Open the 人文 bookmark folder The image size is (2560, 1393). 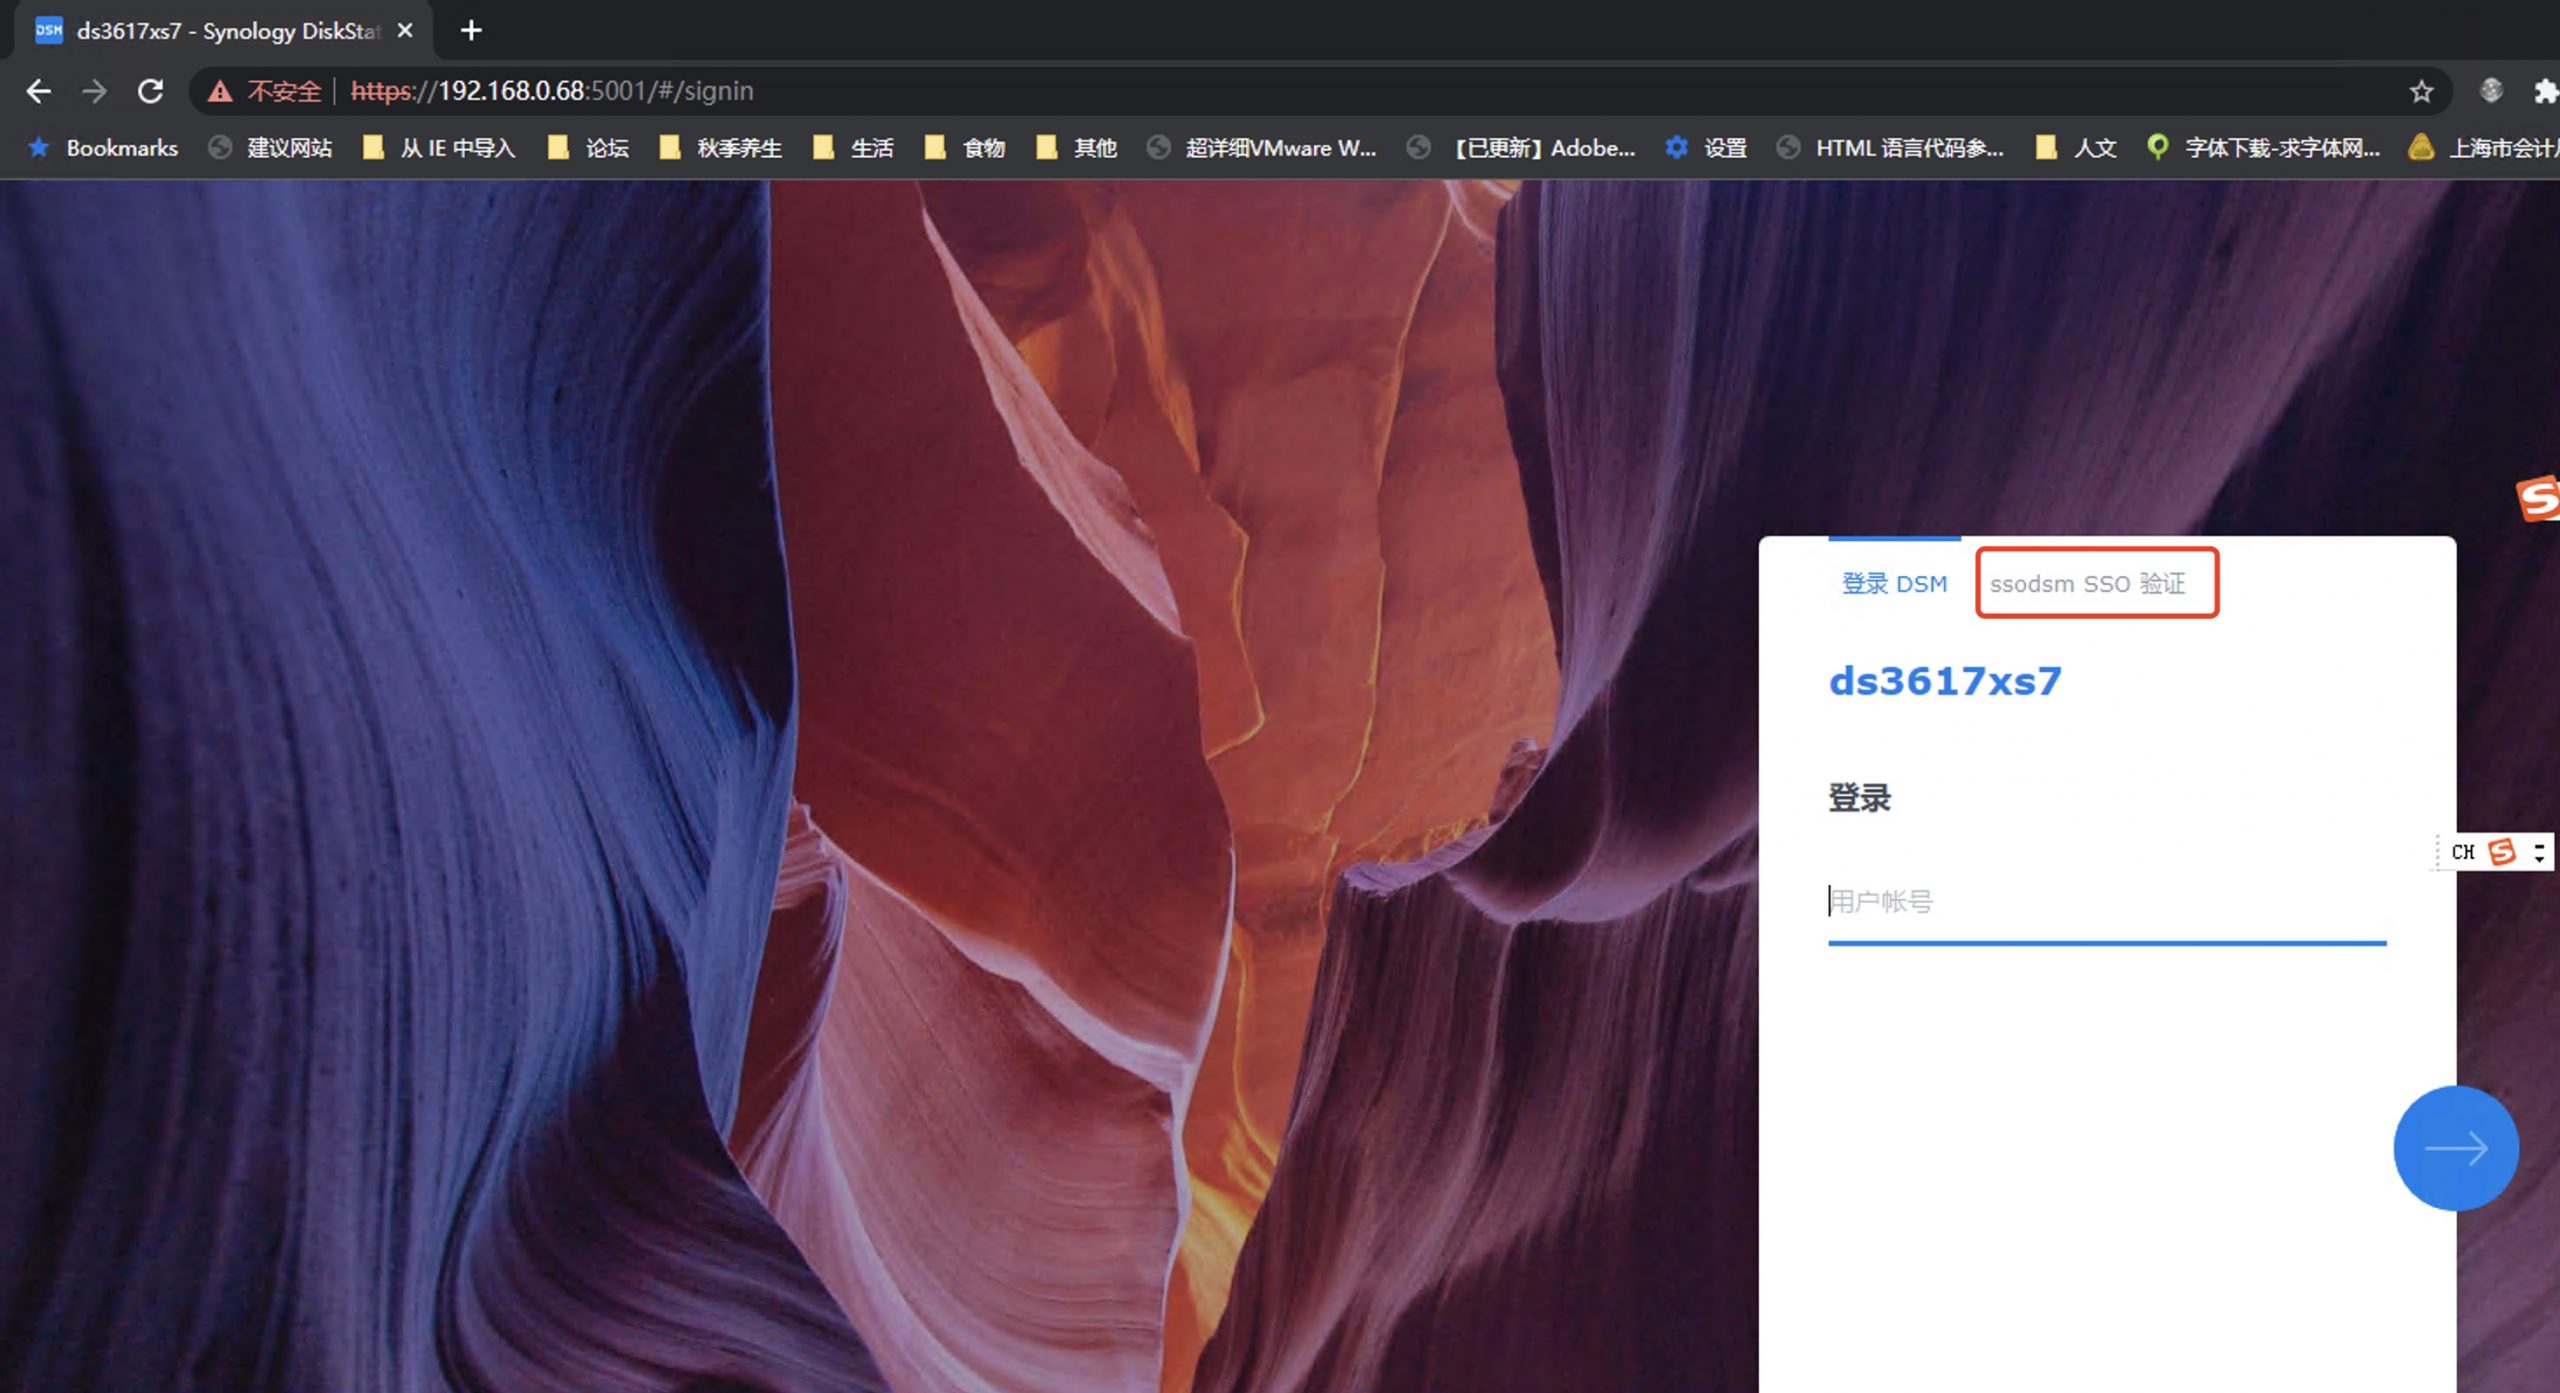2076,148
